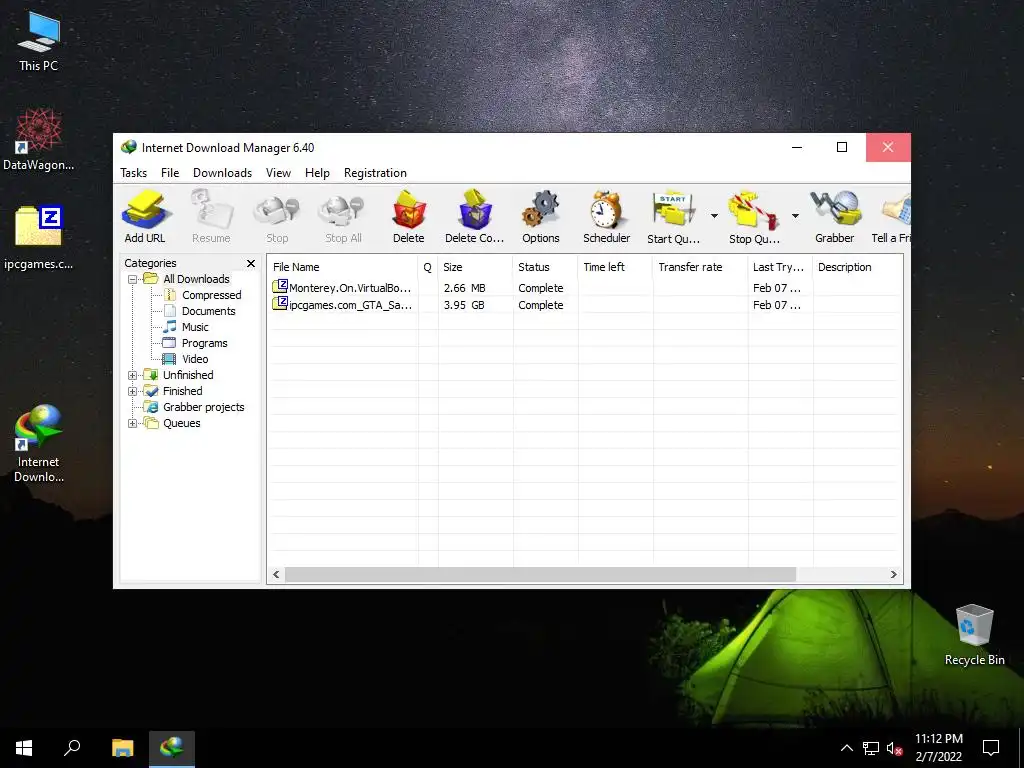
Task: Select the Documents category
Action: click(208, 312)
